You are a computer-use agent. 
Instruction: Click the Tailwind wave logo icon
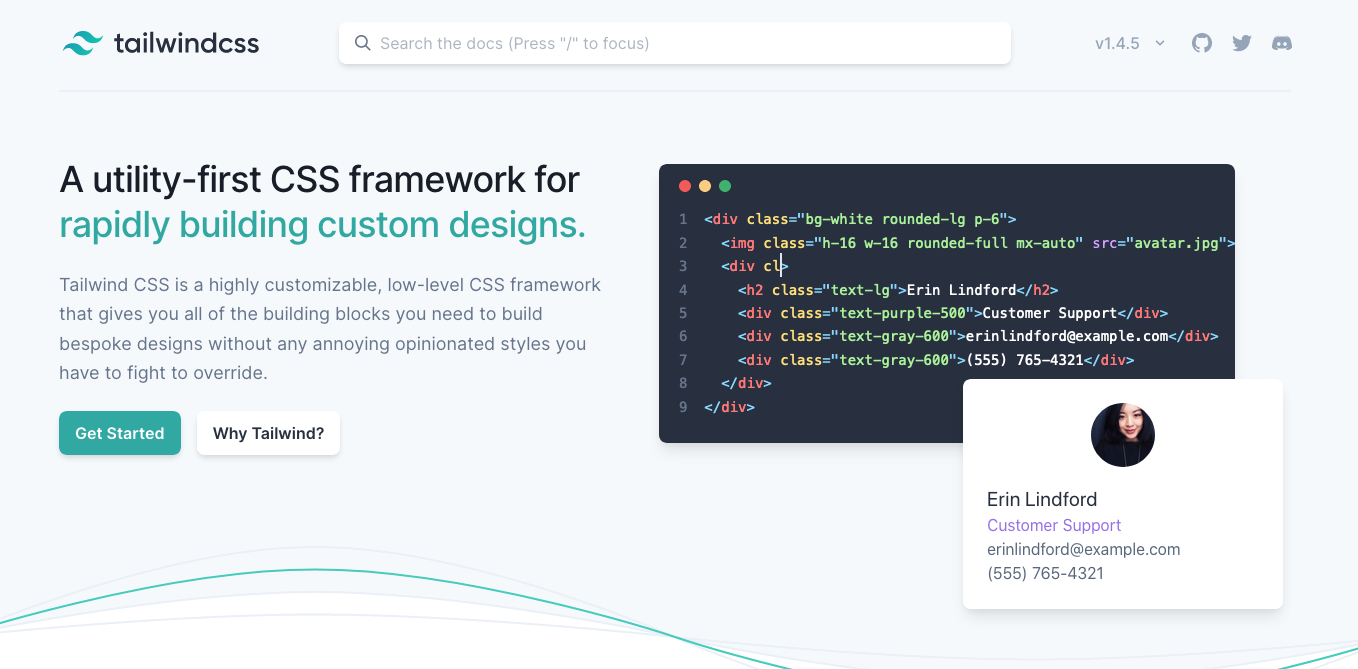tap(83, 43)
